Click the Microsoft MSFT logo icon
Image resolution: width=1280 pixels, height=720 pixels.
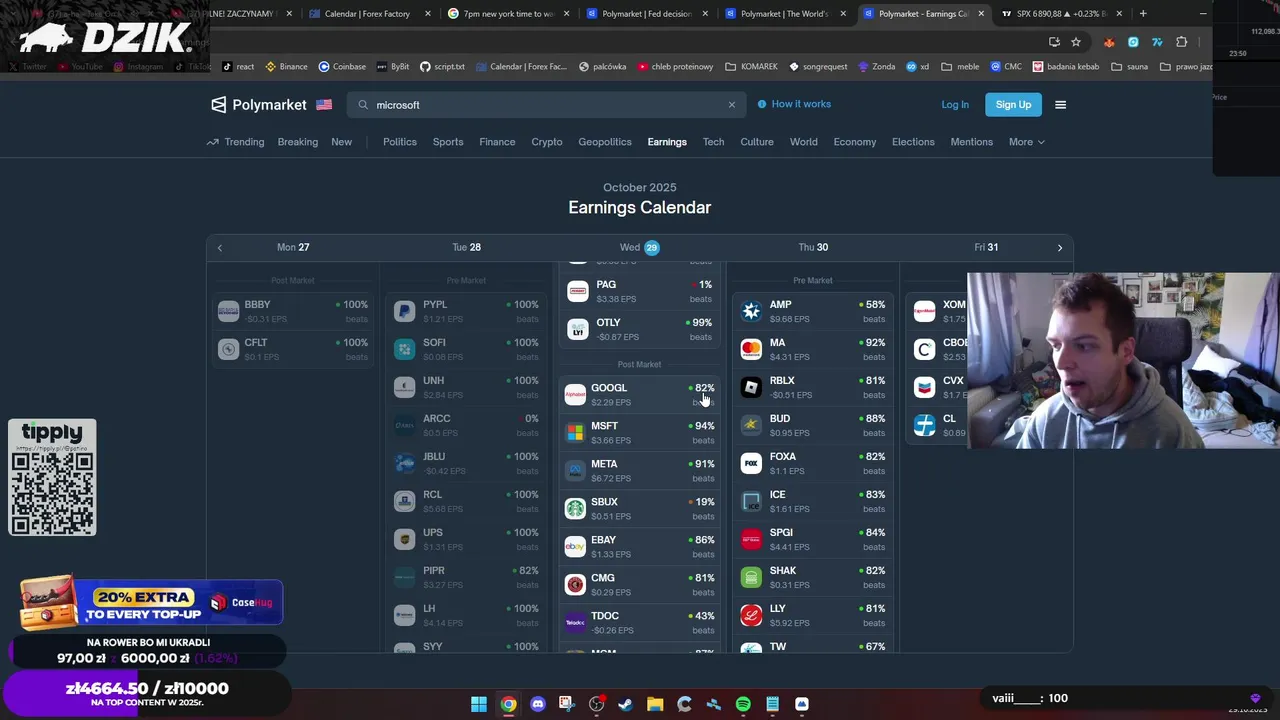pos(575,432)
